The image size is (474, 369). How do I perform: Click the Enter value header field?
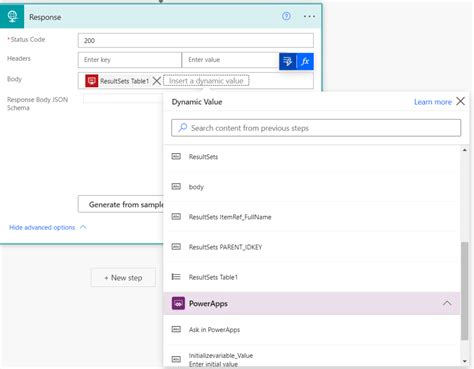tap(230, 60)
